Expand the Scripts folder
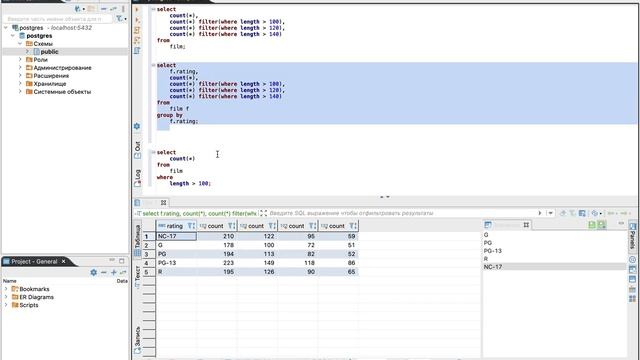The image size is (640, 360). 6,305
